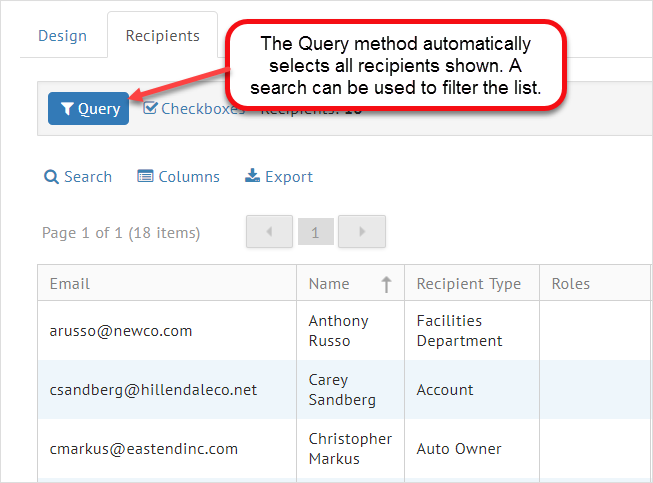
Task: Sort by the Roles column header
Action: coord(595,284)
